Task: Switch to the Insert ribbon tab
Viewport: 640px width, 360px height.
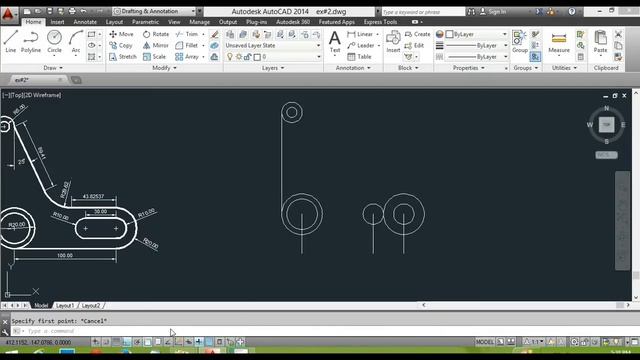Action: [x=57, y=22]
